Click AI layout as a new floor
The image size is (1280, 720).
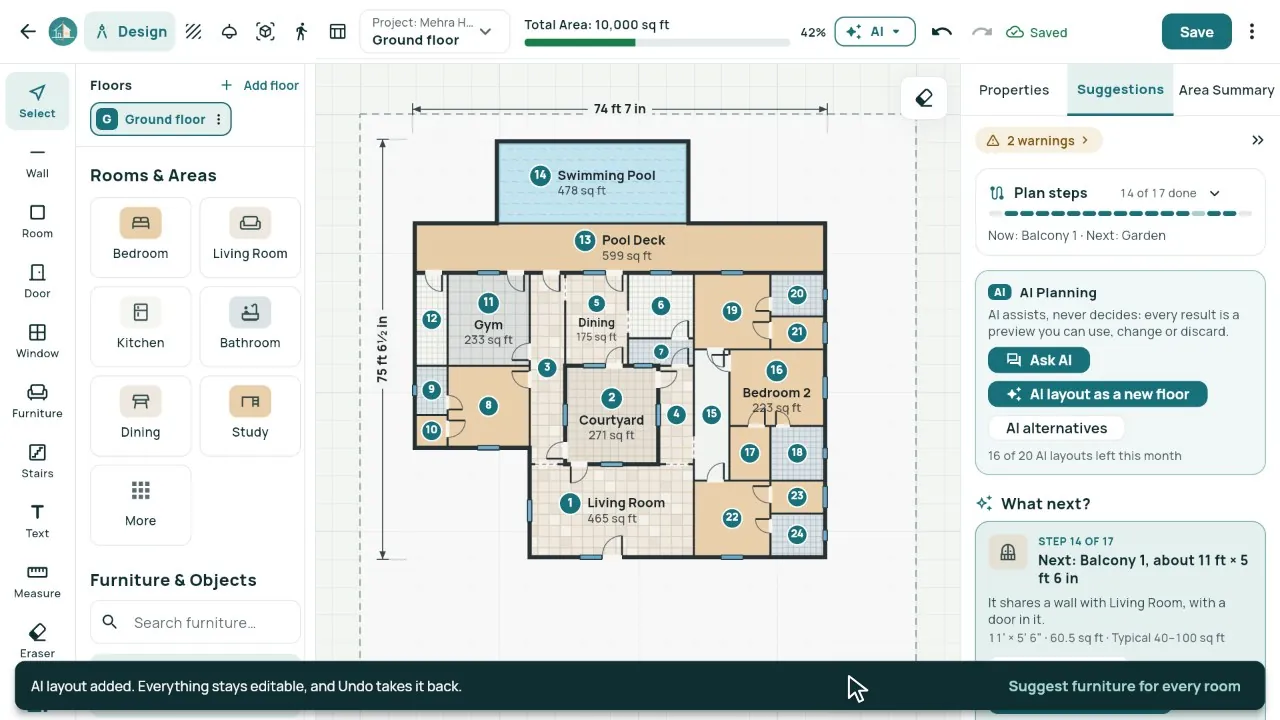point(1098,394)
